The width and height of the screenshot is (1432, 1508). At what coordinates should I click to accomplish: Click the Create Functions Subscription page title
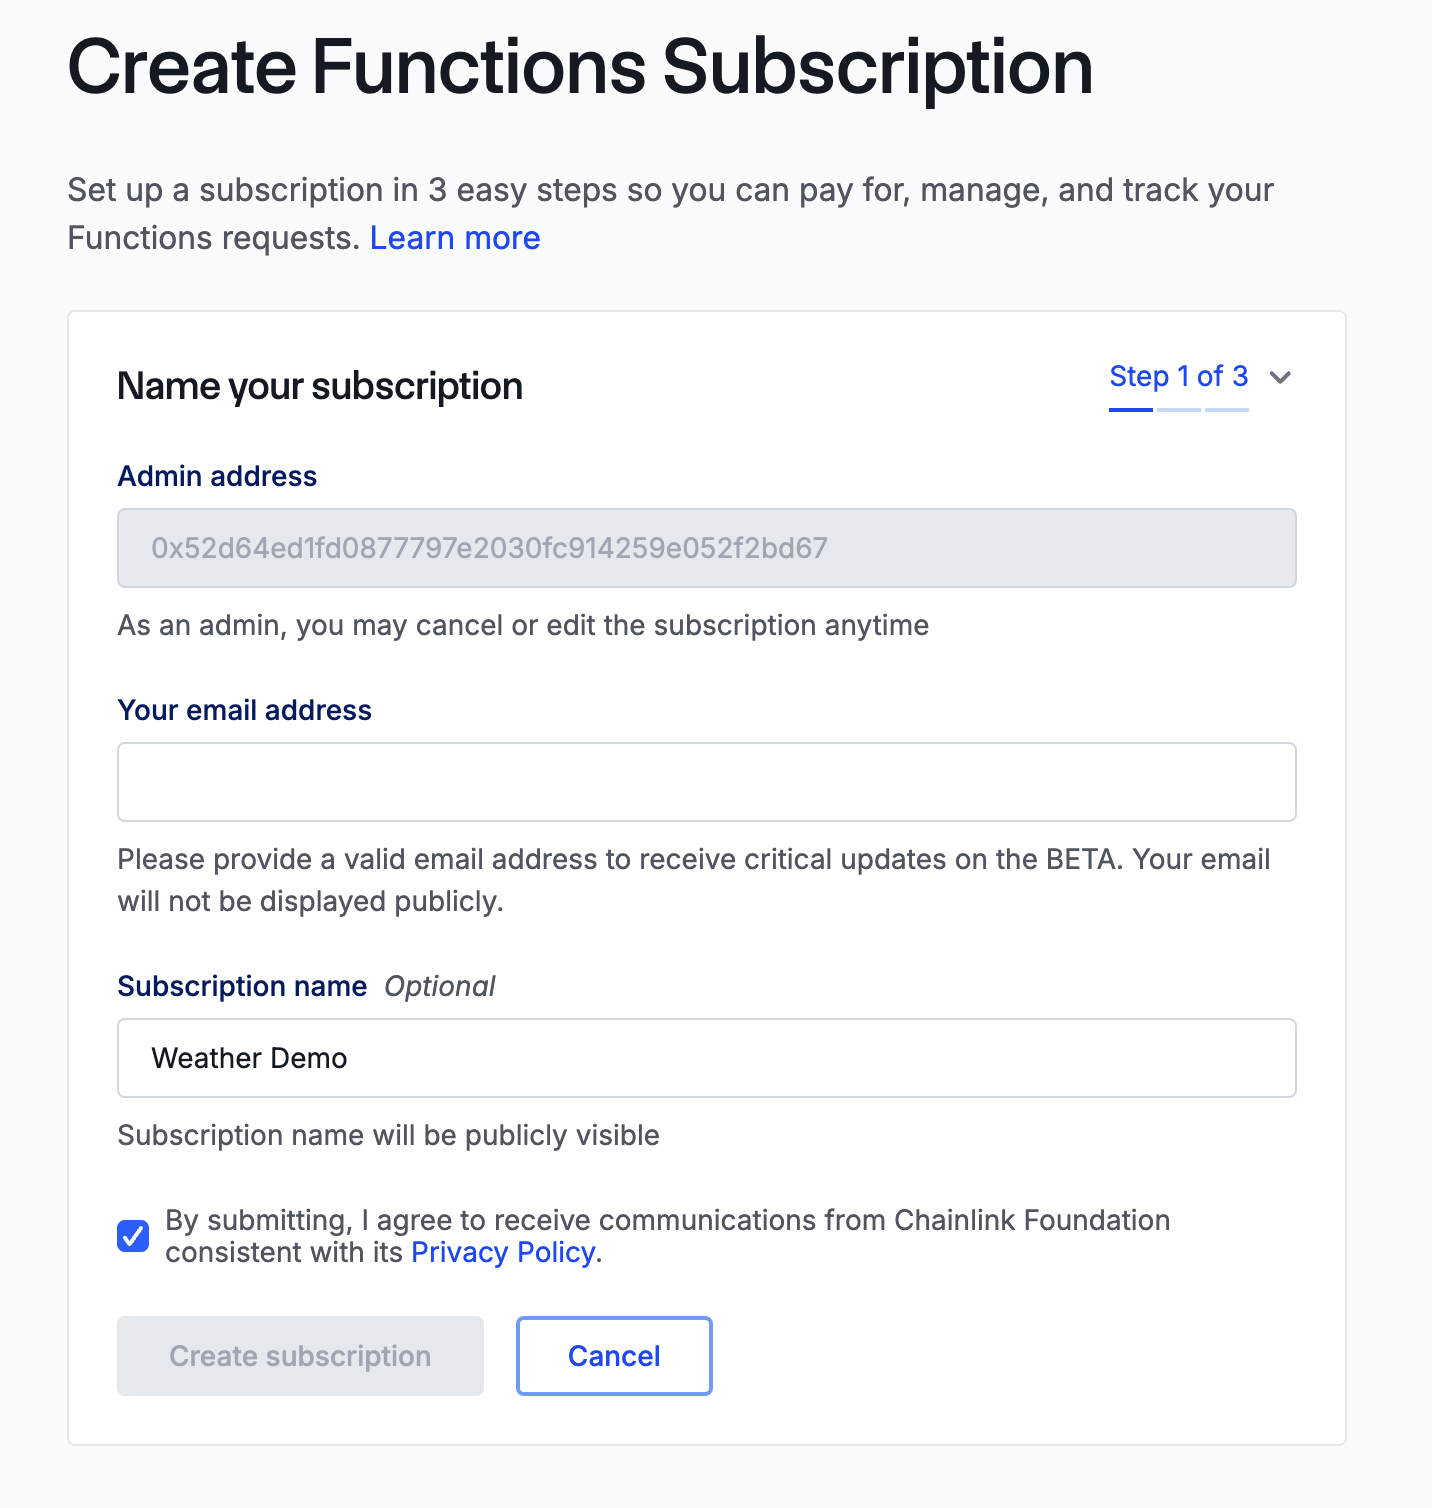tap(580, 68)
